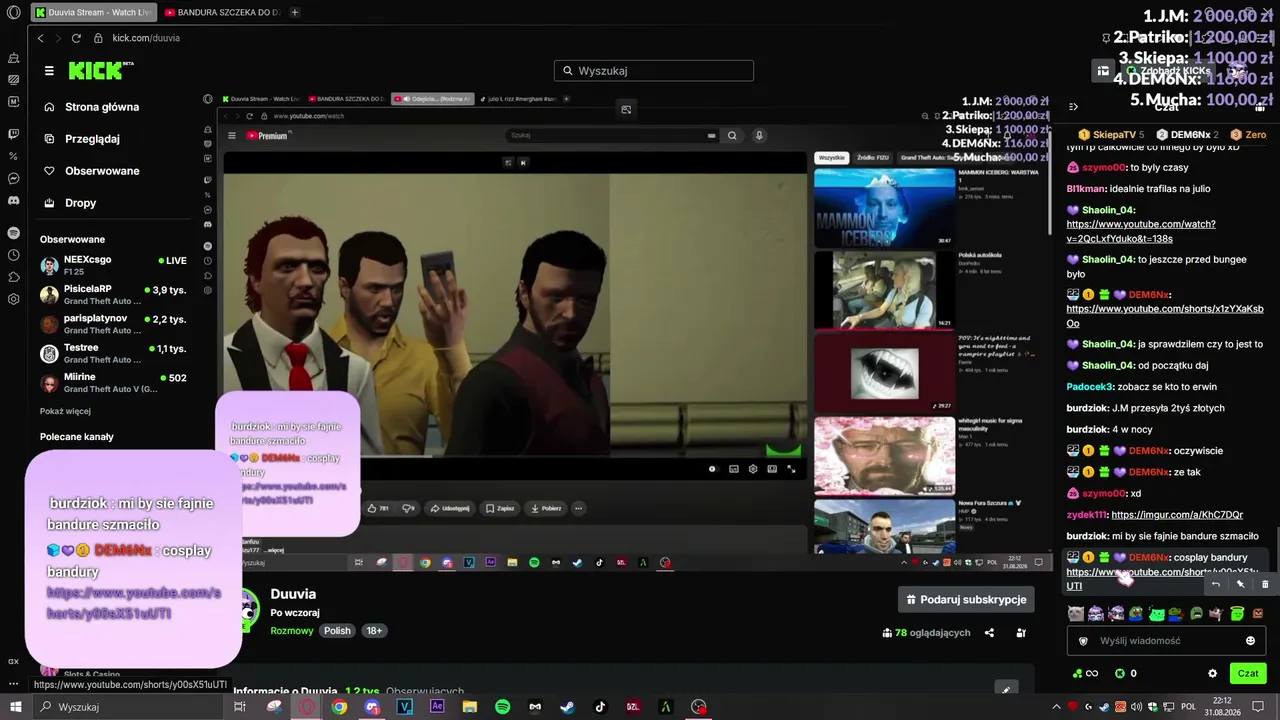Reload the kick.com page
This screenshot has height=720, width=1280.
click(76, 38)
